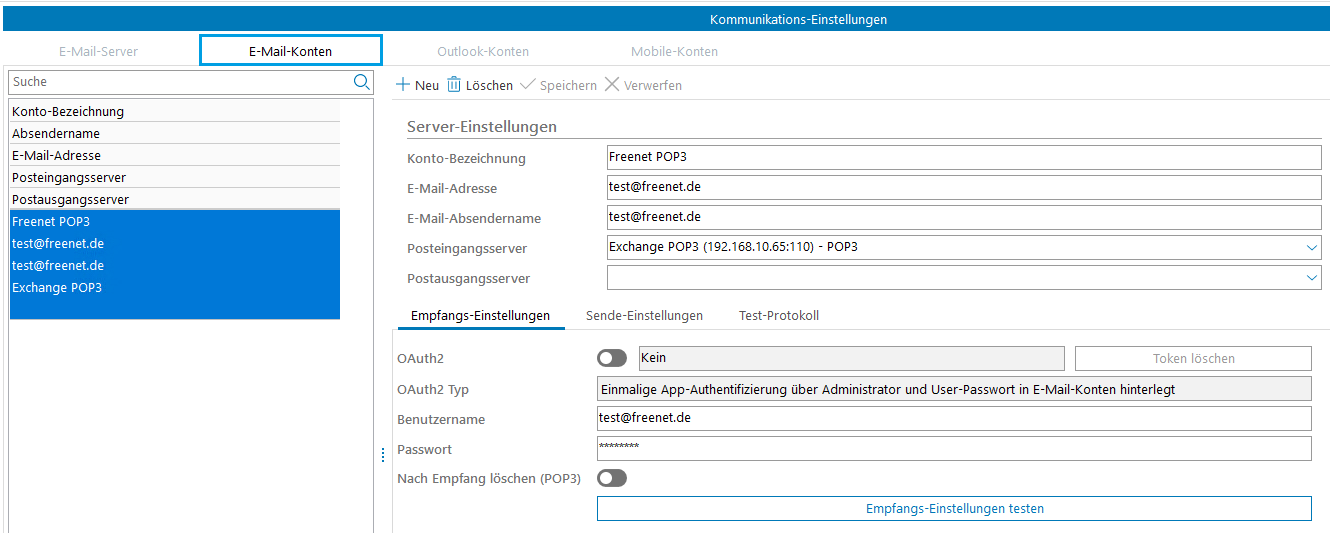1330x533 pixels.
Task: Click the plus icon for Neu
Action: pos(403,85)
